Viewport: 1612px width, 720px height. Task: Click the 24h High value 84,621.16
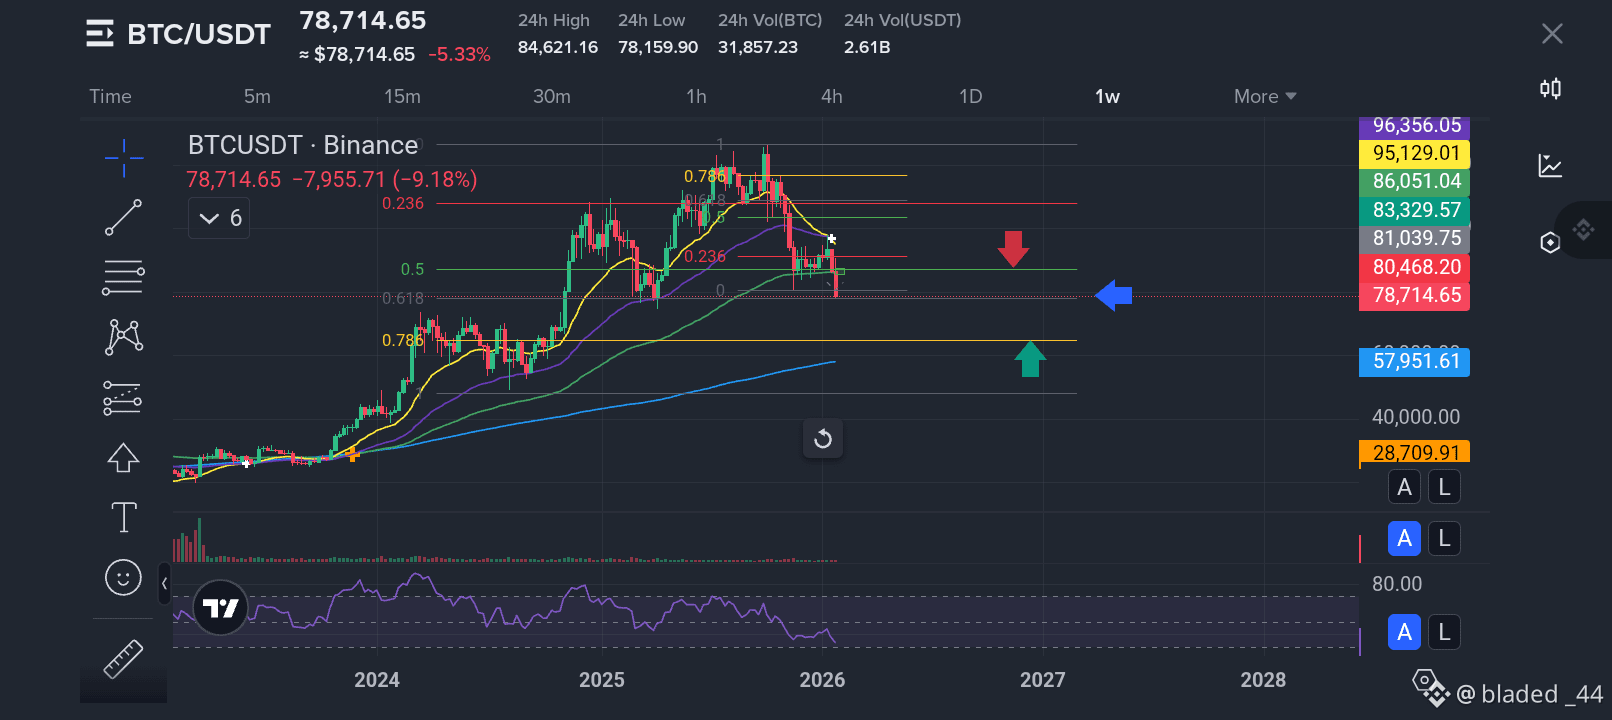[x=558, y=47]
